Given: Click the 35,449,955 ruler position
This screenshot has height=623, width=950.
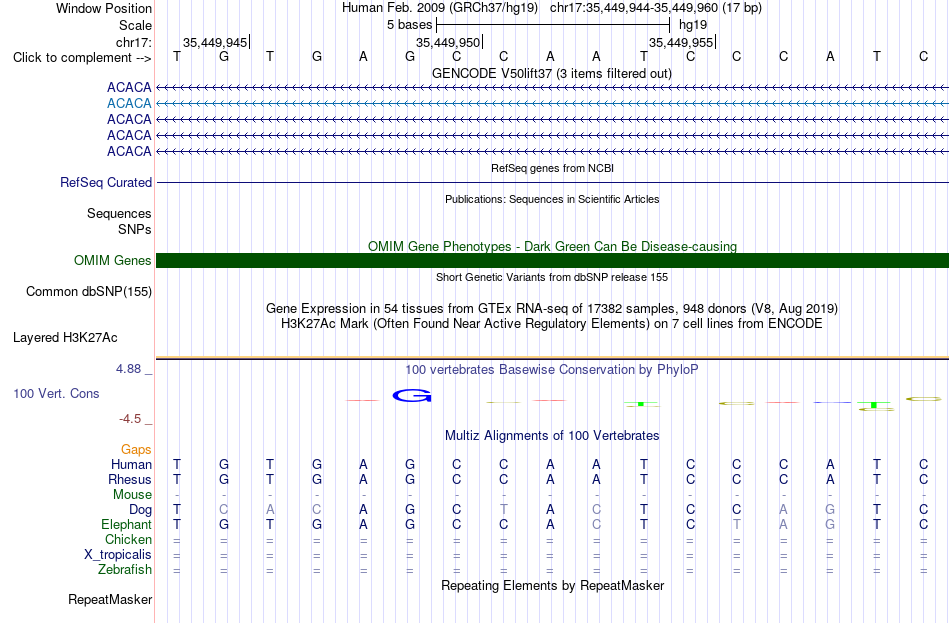Looking at the screenshot, I should (681, 42).
